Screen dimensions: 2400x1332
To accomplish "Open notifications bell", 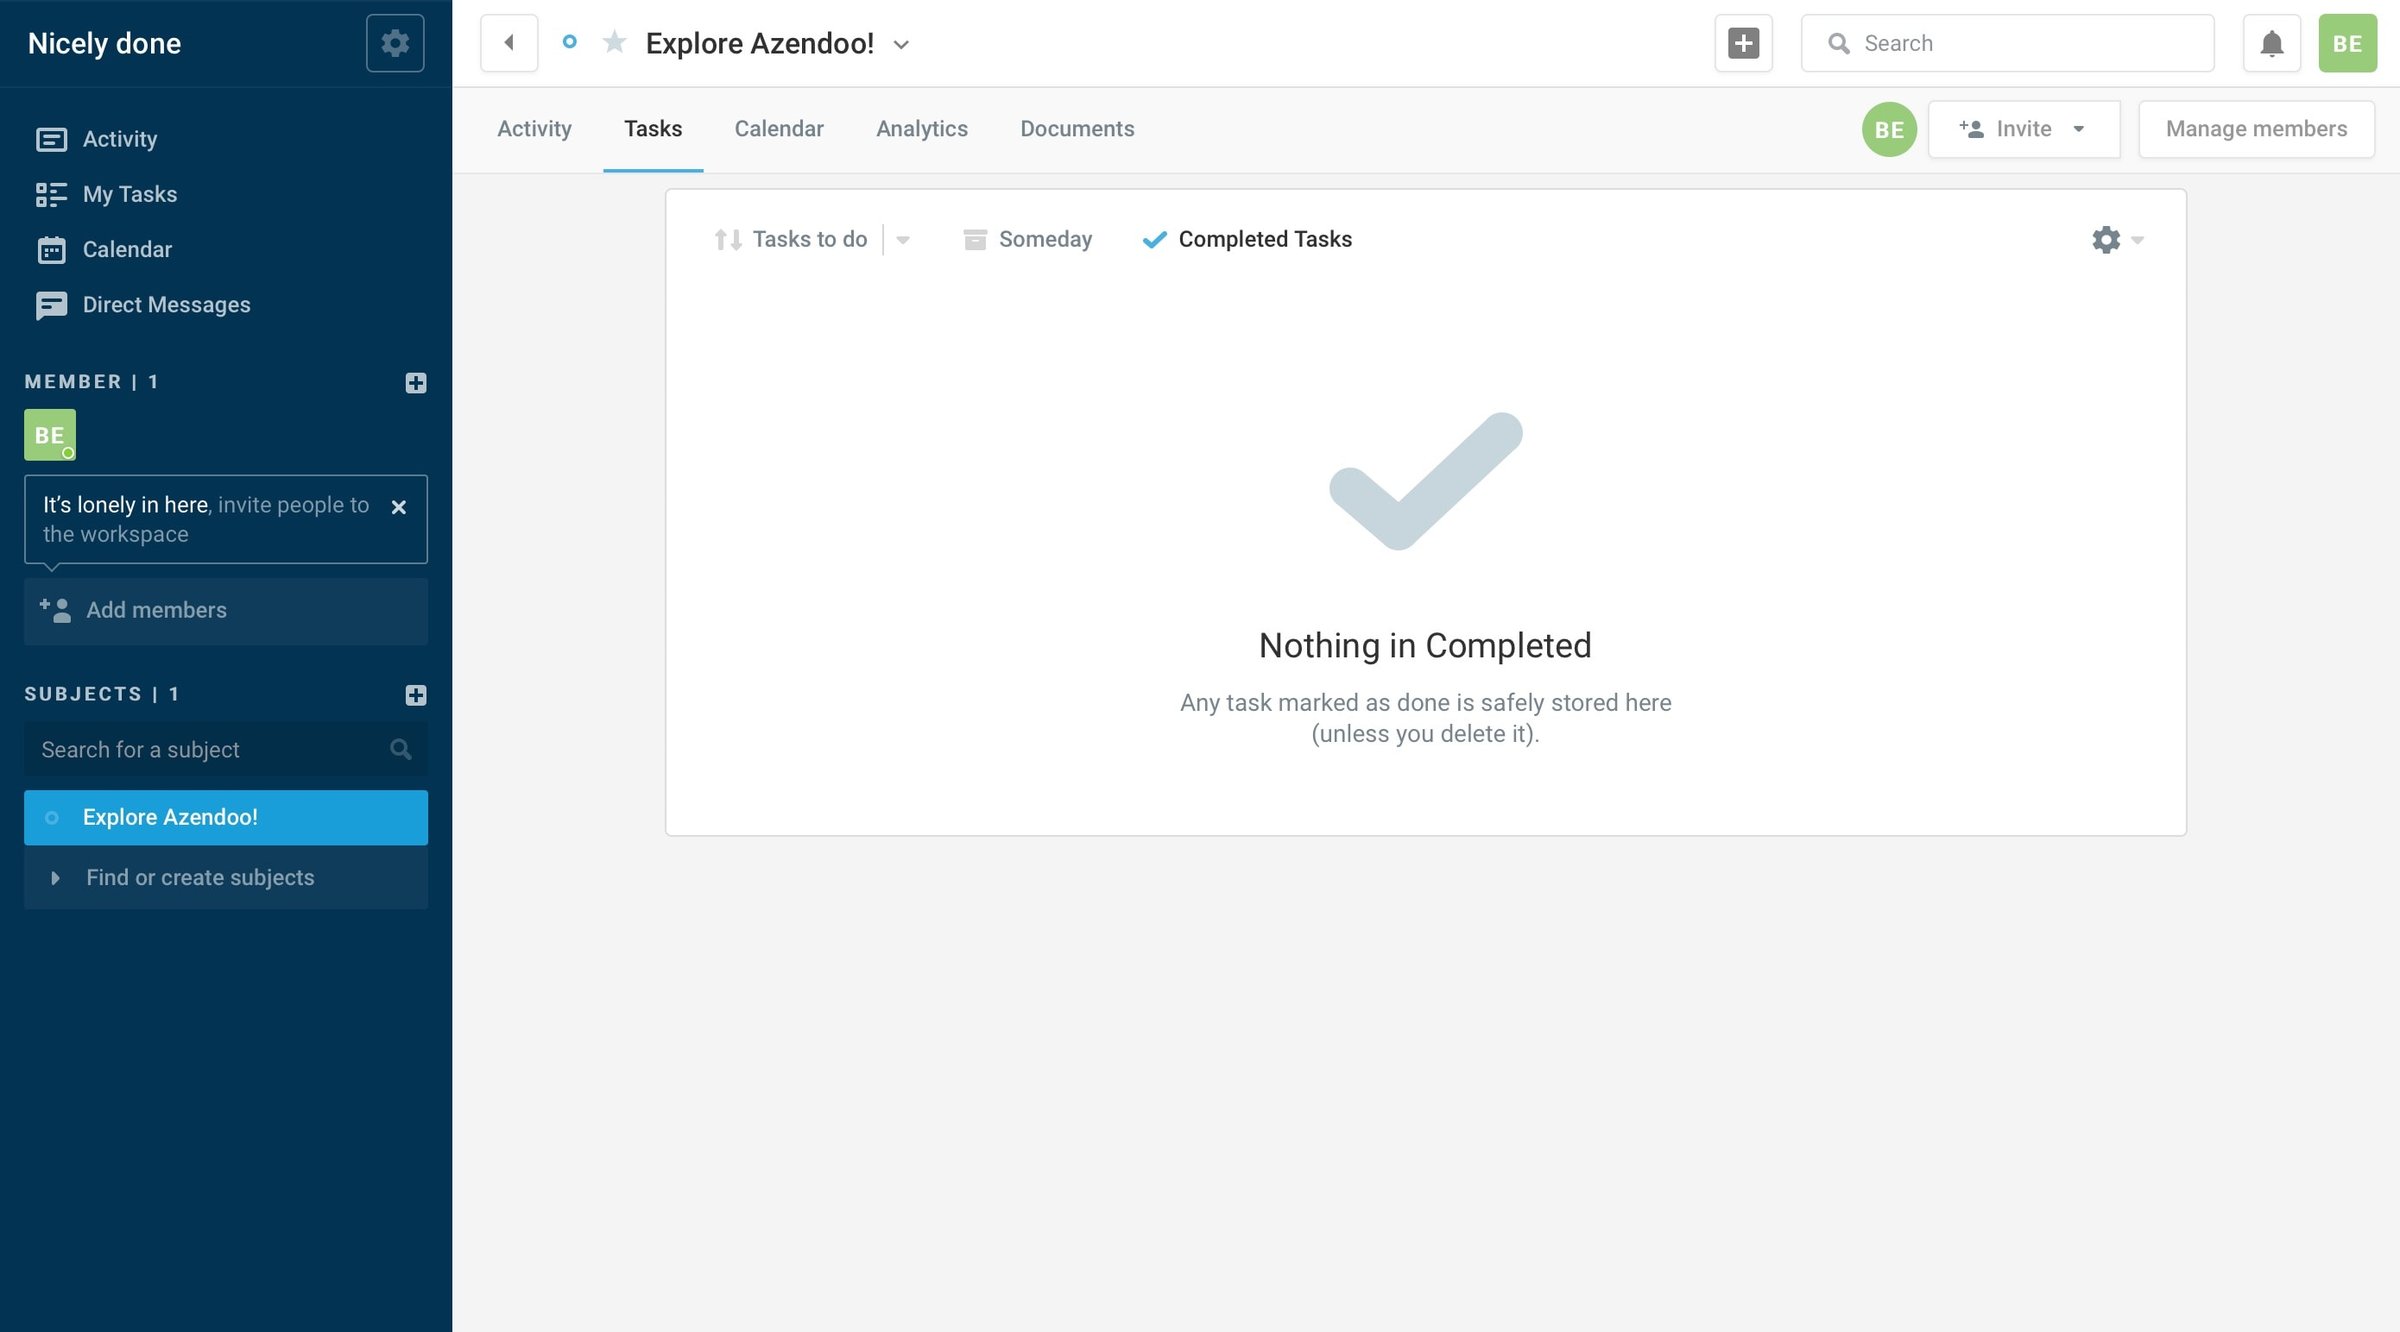I will click(x=2272, y=43).
